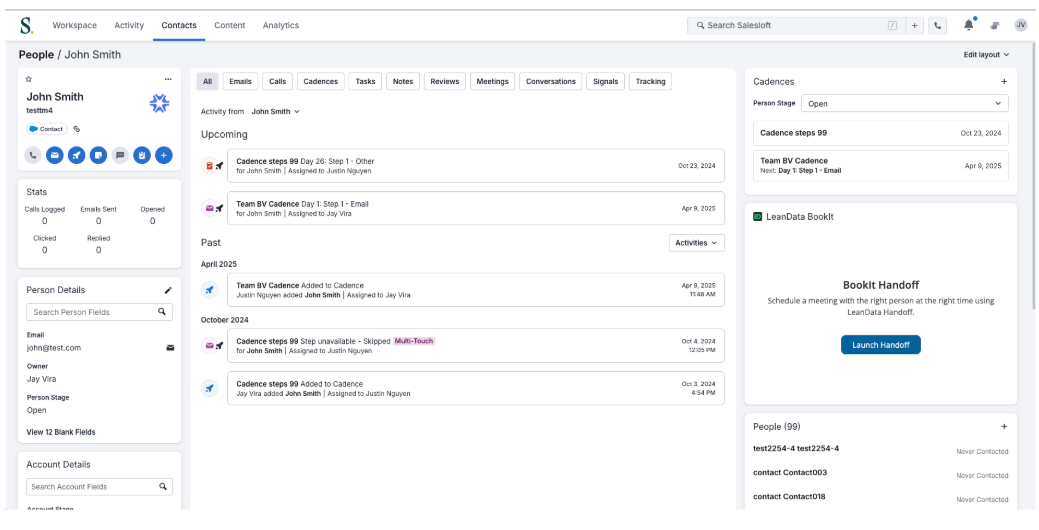Switch to the Reviews tab
This screenshot has height=530, width=1039.
[x=445, y=81]
